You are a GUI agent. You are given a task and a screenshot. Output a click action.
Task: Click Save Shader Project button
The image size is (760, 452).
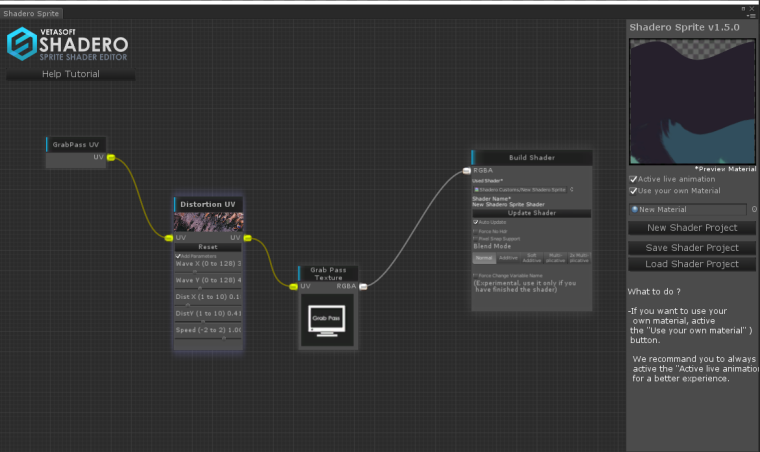tap(692, 248)
